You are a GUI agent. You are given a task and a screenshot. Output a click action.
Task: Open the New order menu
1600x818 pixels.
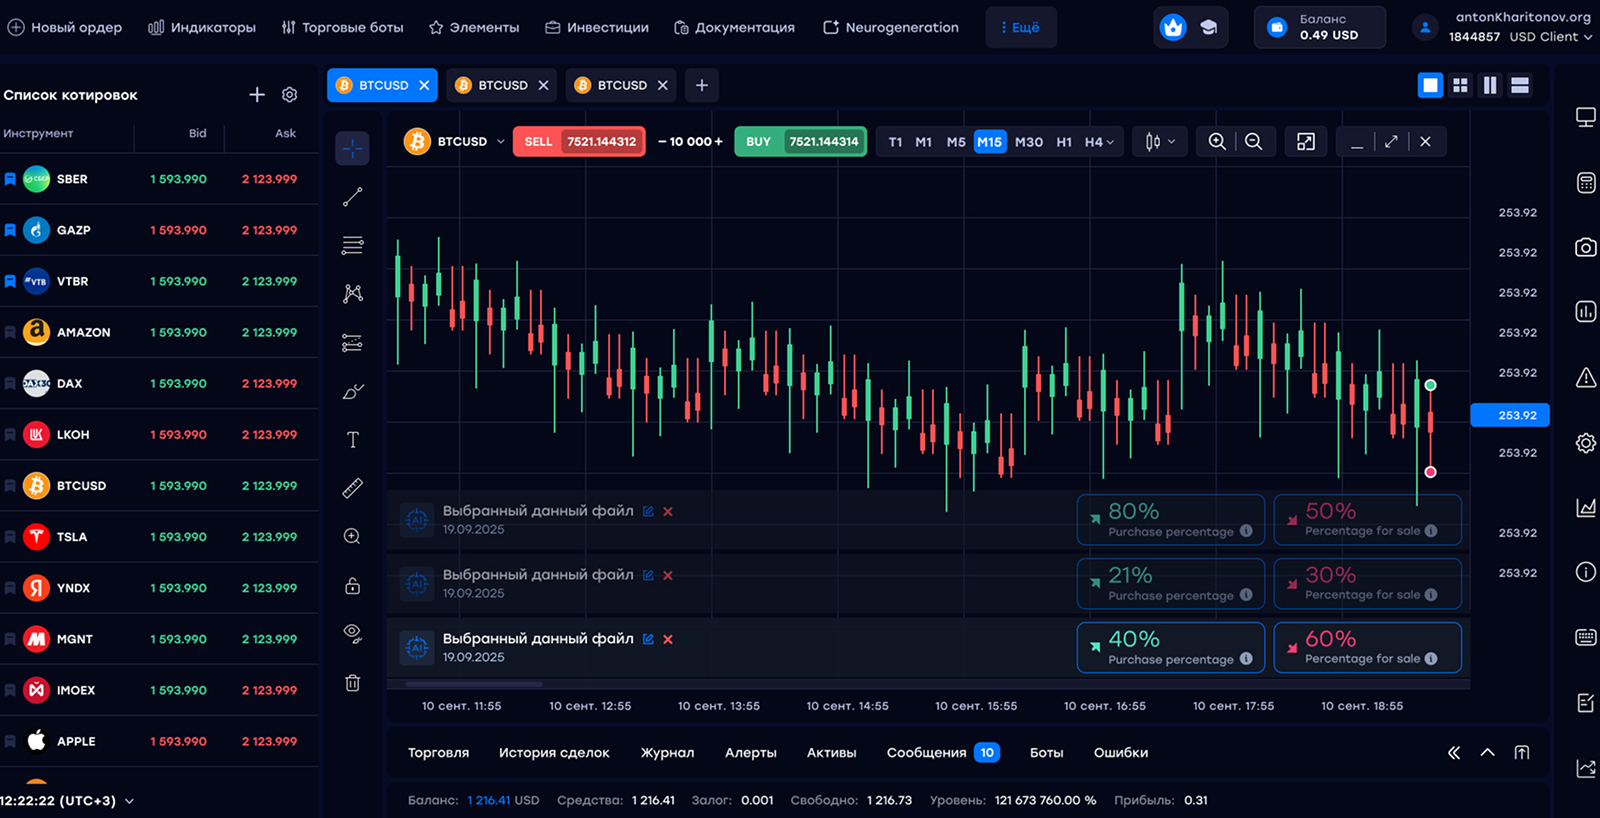pos(65,27)
